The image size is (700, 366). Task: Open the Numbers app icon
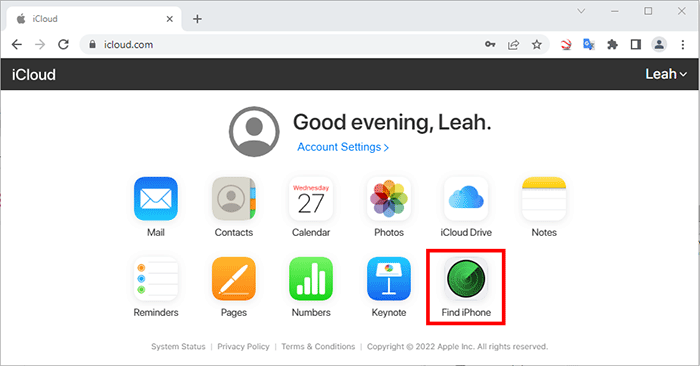[311, 279]
